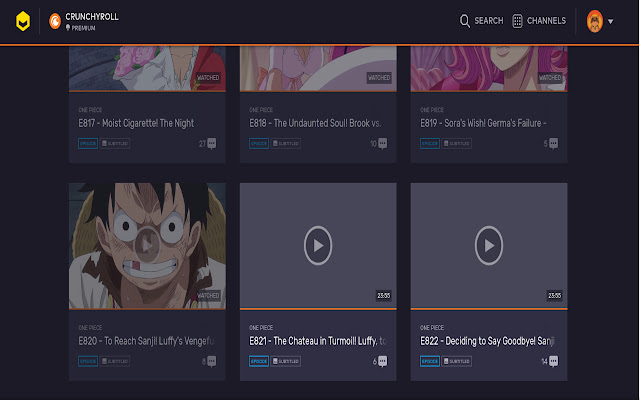Click the WATCHED tag on E819 thumbnail
The image size is (640, 400).
click(550, 78)
